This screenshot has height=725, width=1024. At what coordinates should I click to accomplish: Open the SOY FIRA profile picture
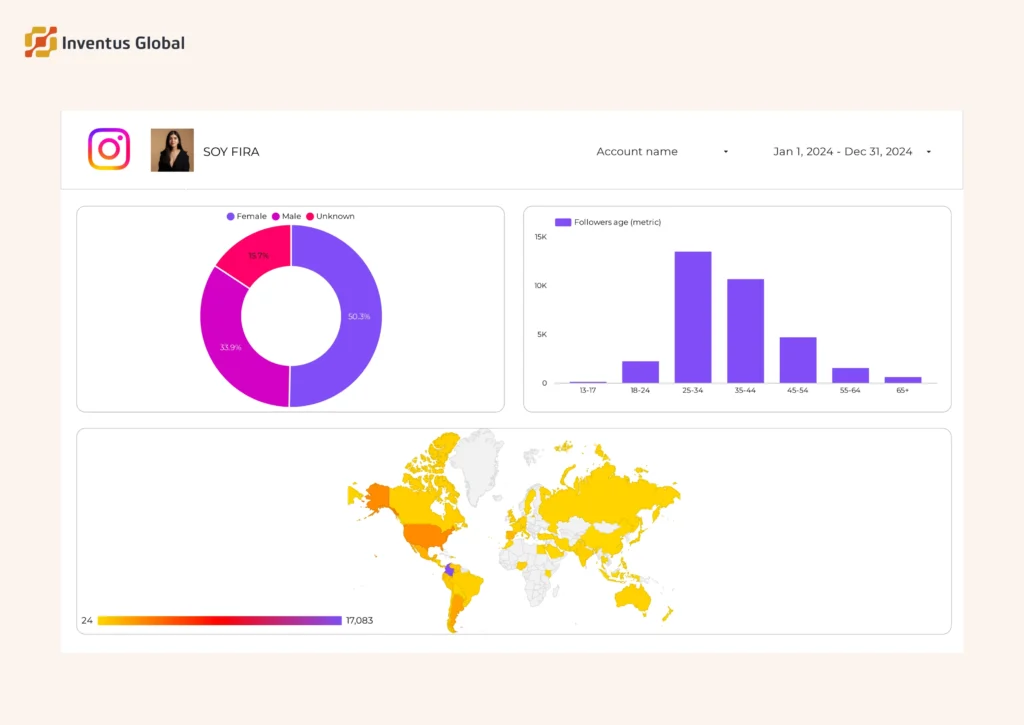click(x=172, y=148)
